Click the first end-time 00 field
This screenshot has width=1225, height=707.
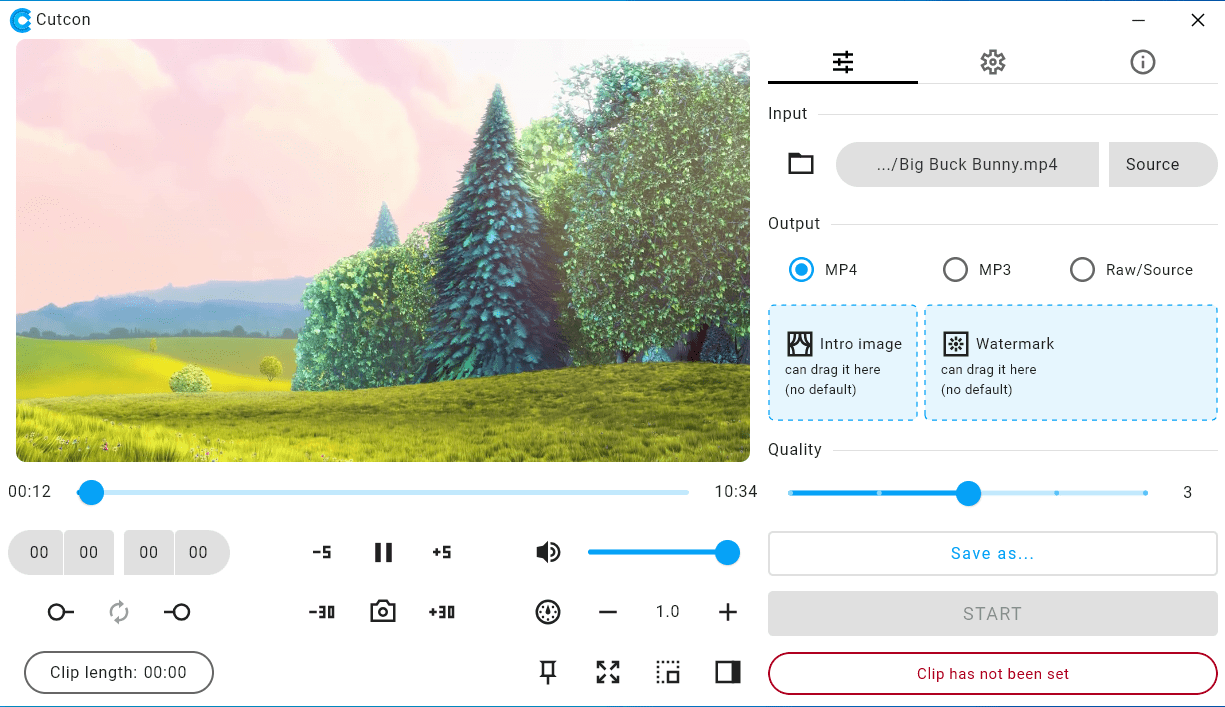[149, 552]
